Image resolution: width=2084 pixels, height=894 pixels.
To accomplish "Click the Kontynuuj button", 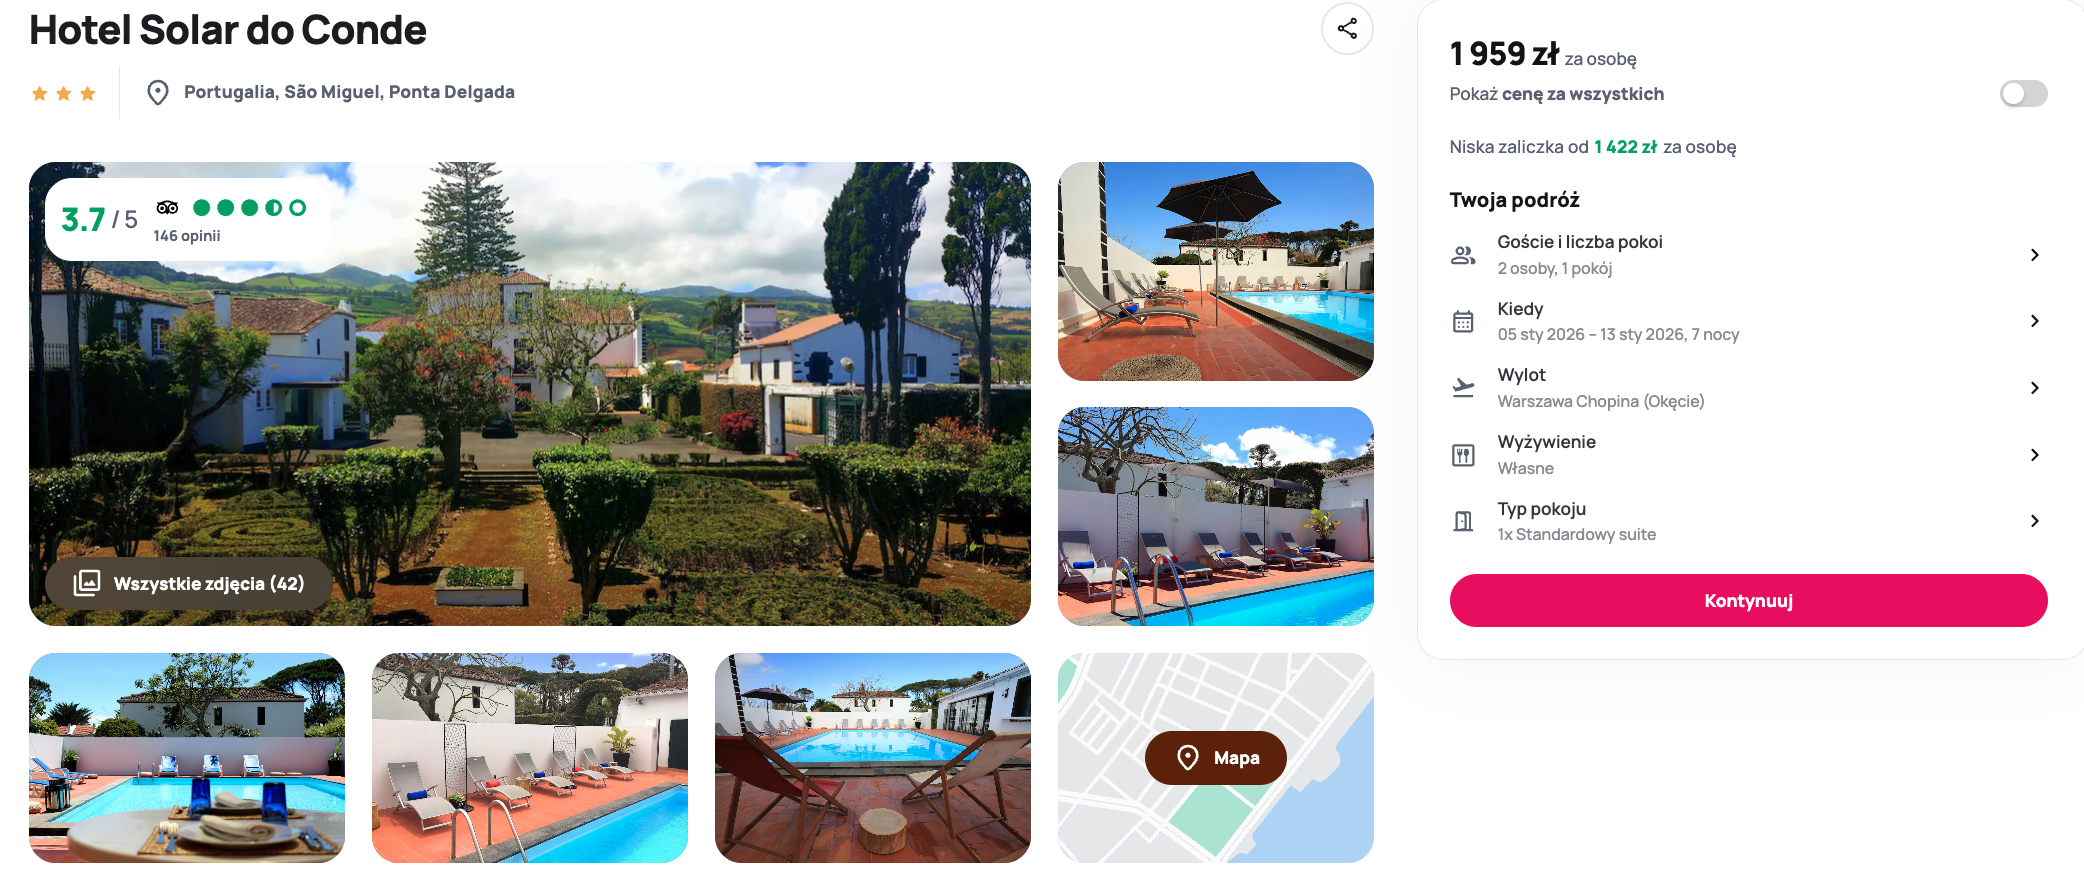I will [1748, 601].
